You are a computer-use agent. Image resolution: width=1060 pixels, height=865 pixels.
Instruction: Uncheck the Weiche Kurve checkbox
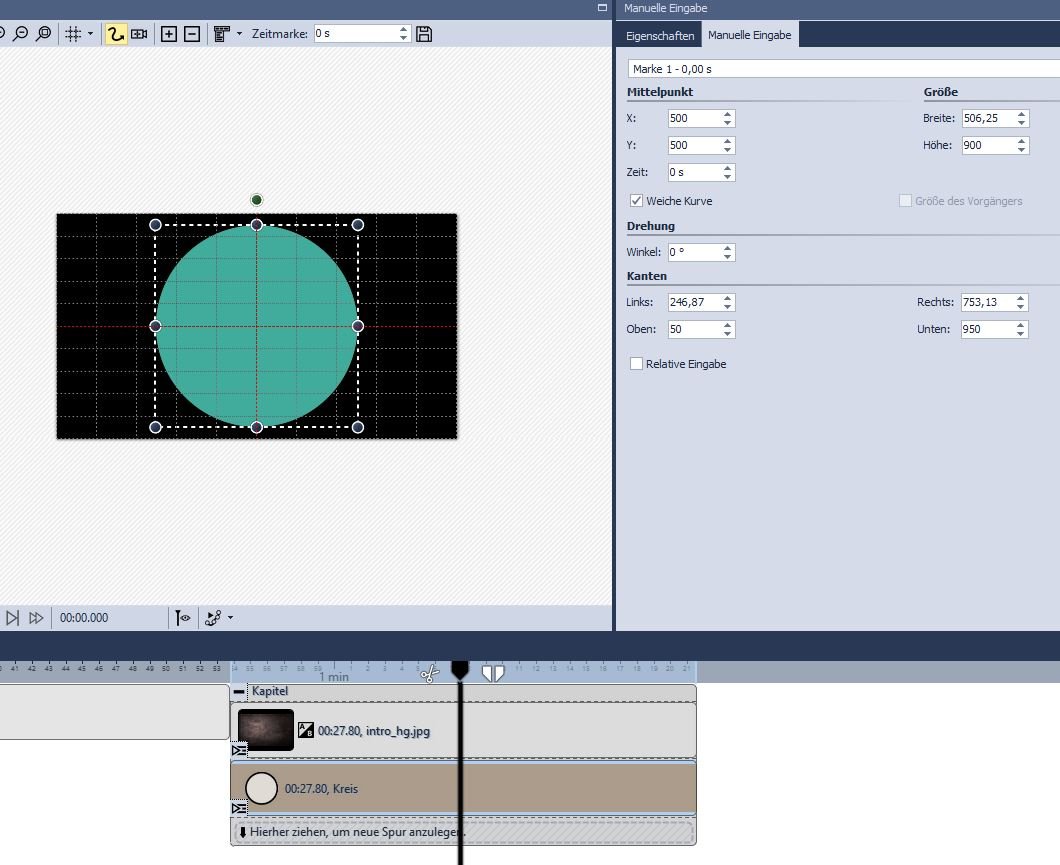click(636, 201)
